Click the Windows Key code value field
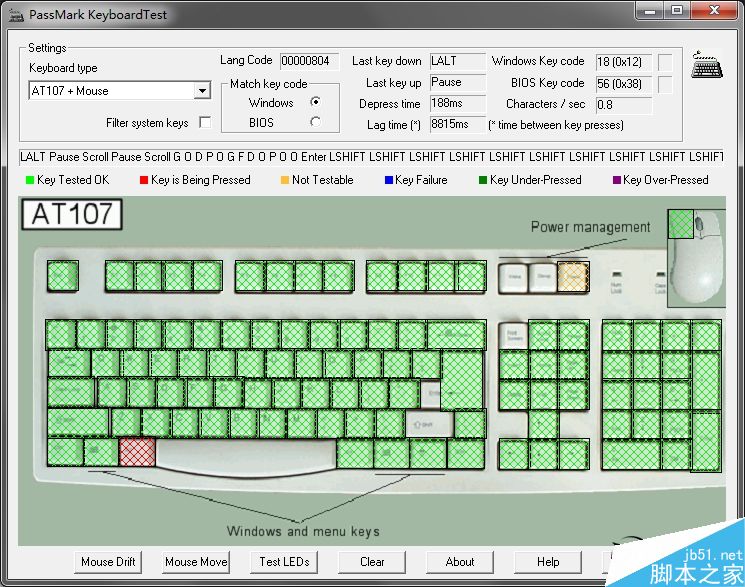Image resolution: width=745 pixels, height=587 pixels. point(623,62)
